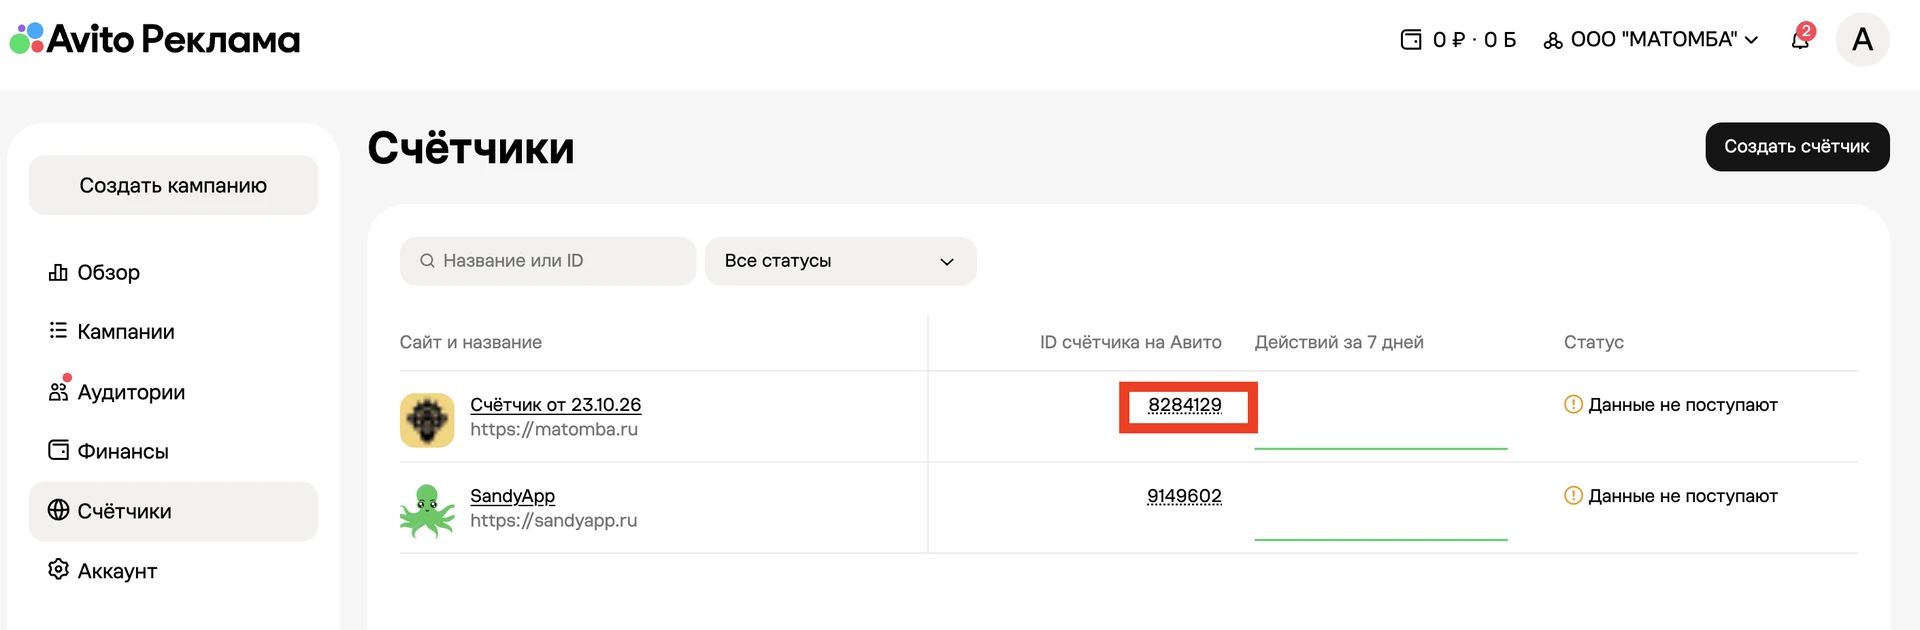Open the user avatar menu
Viewport: 1920px width, 630px height.
pyautogui.click(x=1862, y=40)
